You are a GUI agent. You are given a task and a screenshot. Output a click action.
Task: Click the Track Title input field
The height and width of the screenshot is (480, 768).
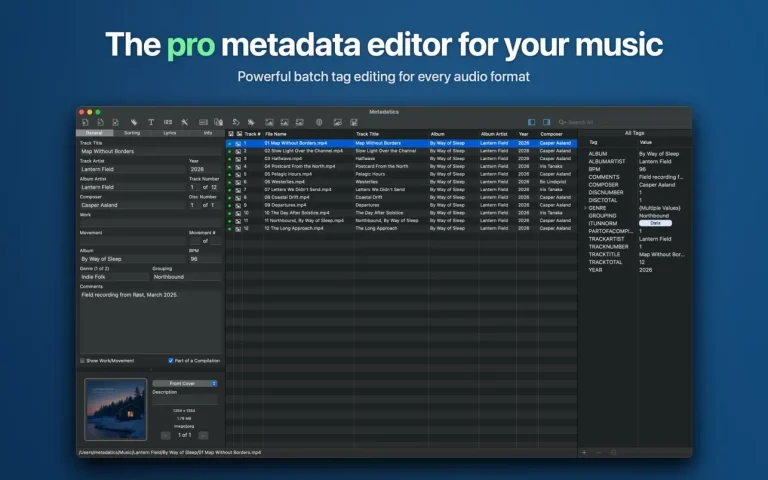click(150, 151)
